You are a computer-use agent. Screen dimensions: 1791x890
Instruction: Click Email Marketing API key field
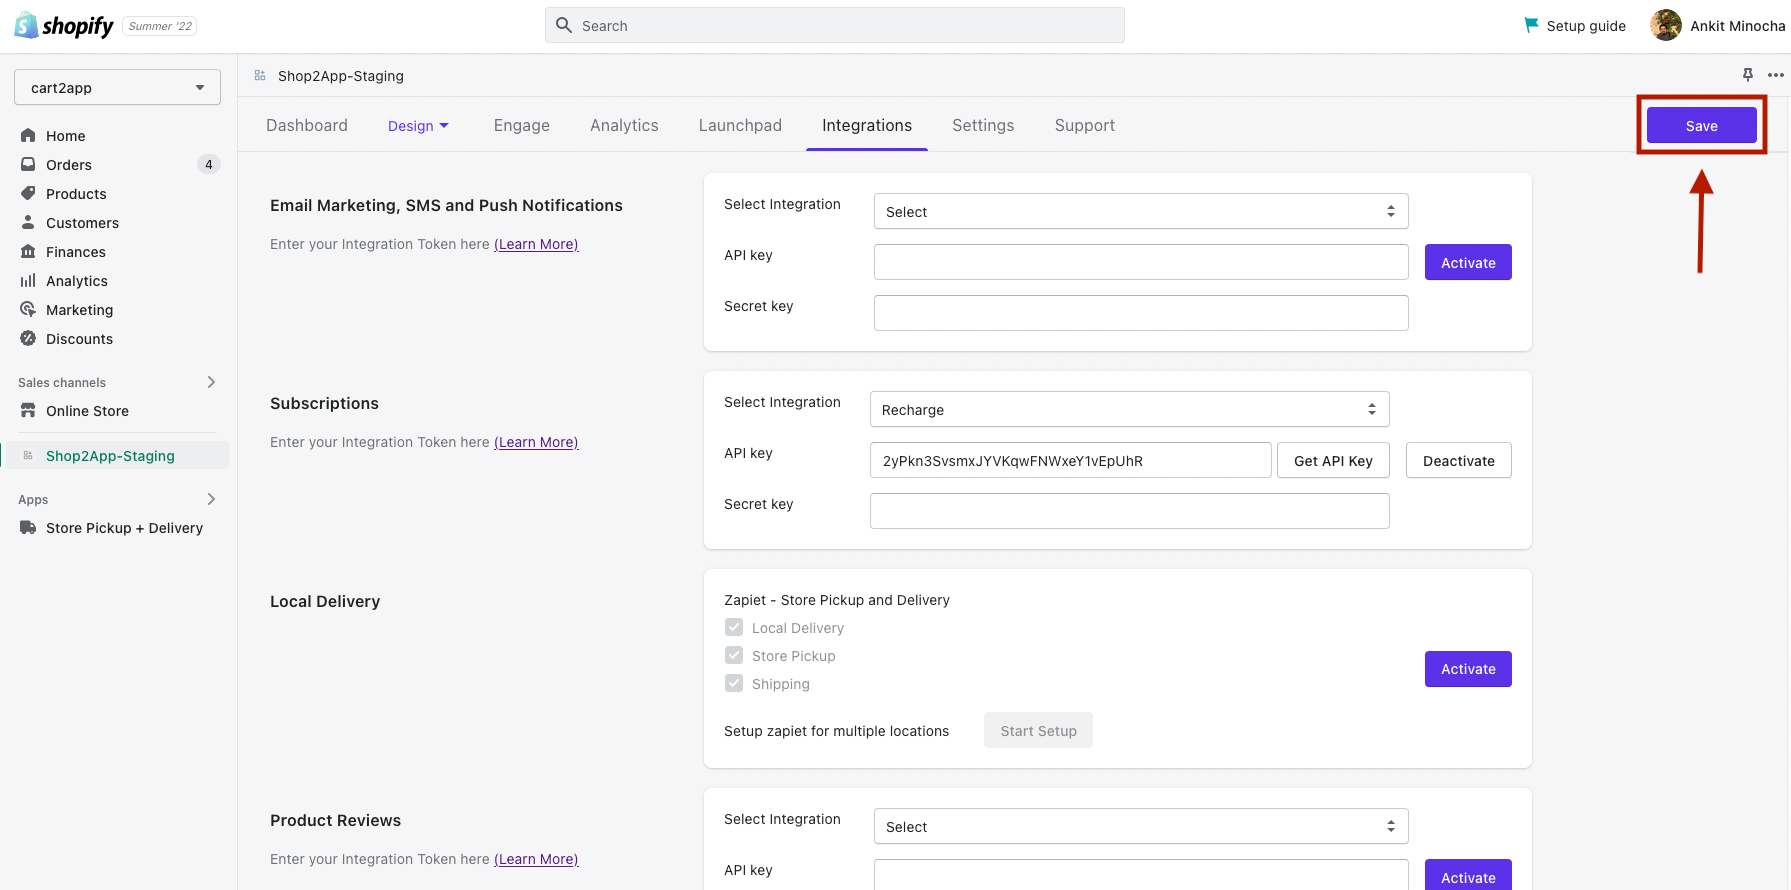pos(1141,262)
